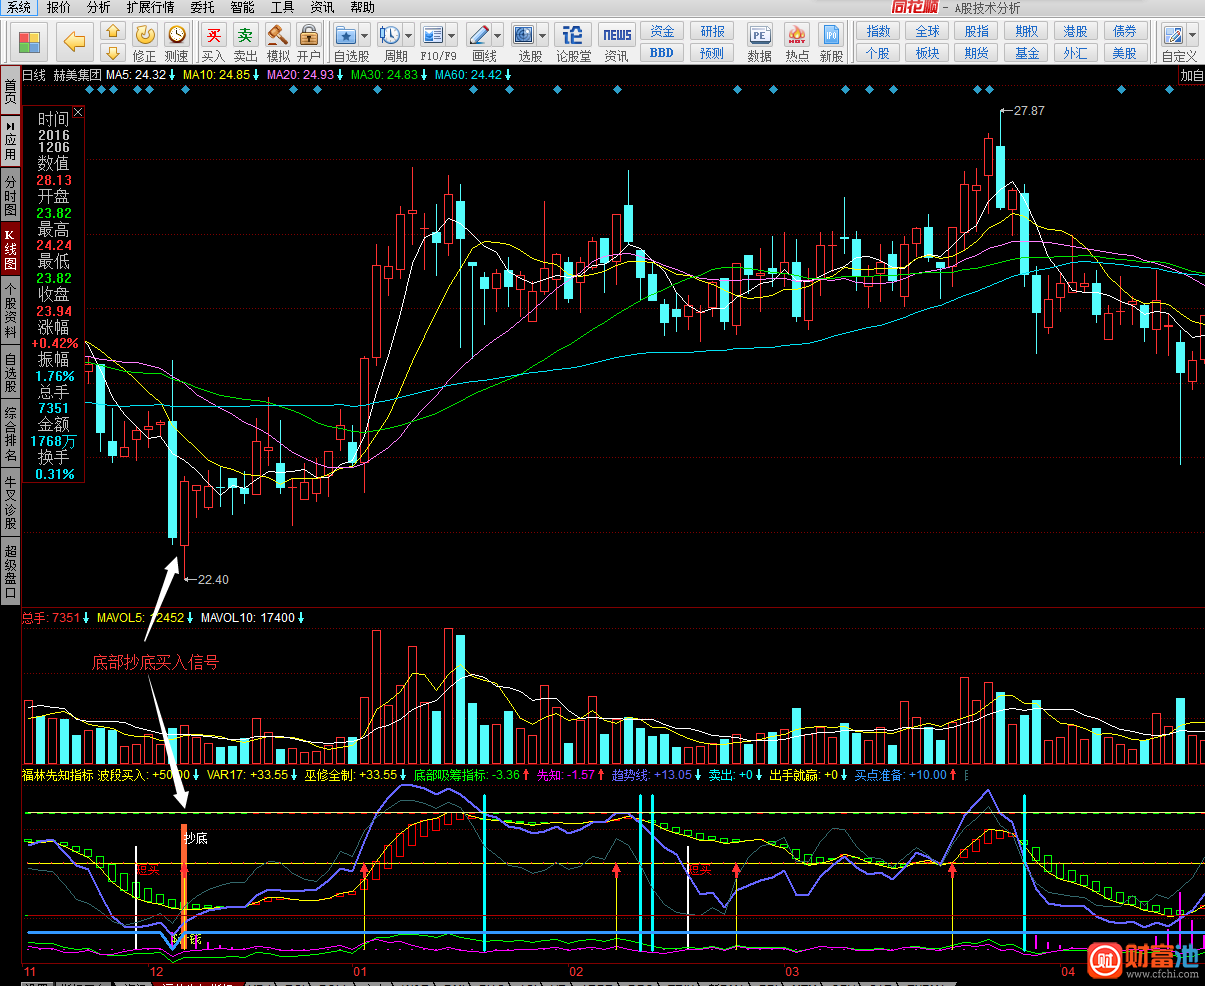1205x986 pixels.
Task: Open the 智能 menu
Action: [x=243, y=7]
